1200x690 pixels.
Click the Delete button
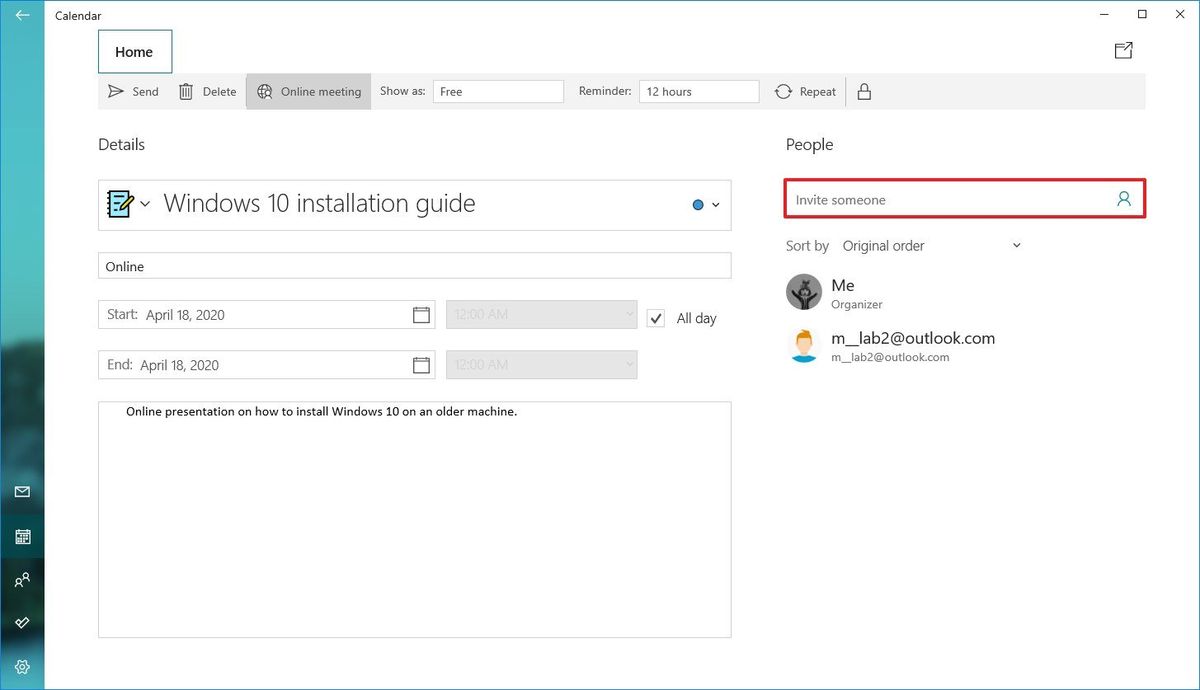point(208,92)
